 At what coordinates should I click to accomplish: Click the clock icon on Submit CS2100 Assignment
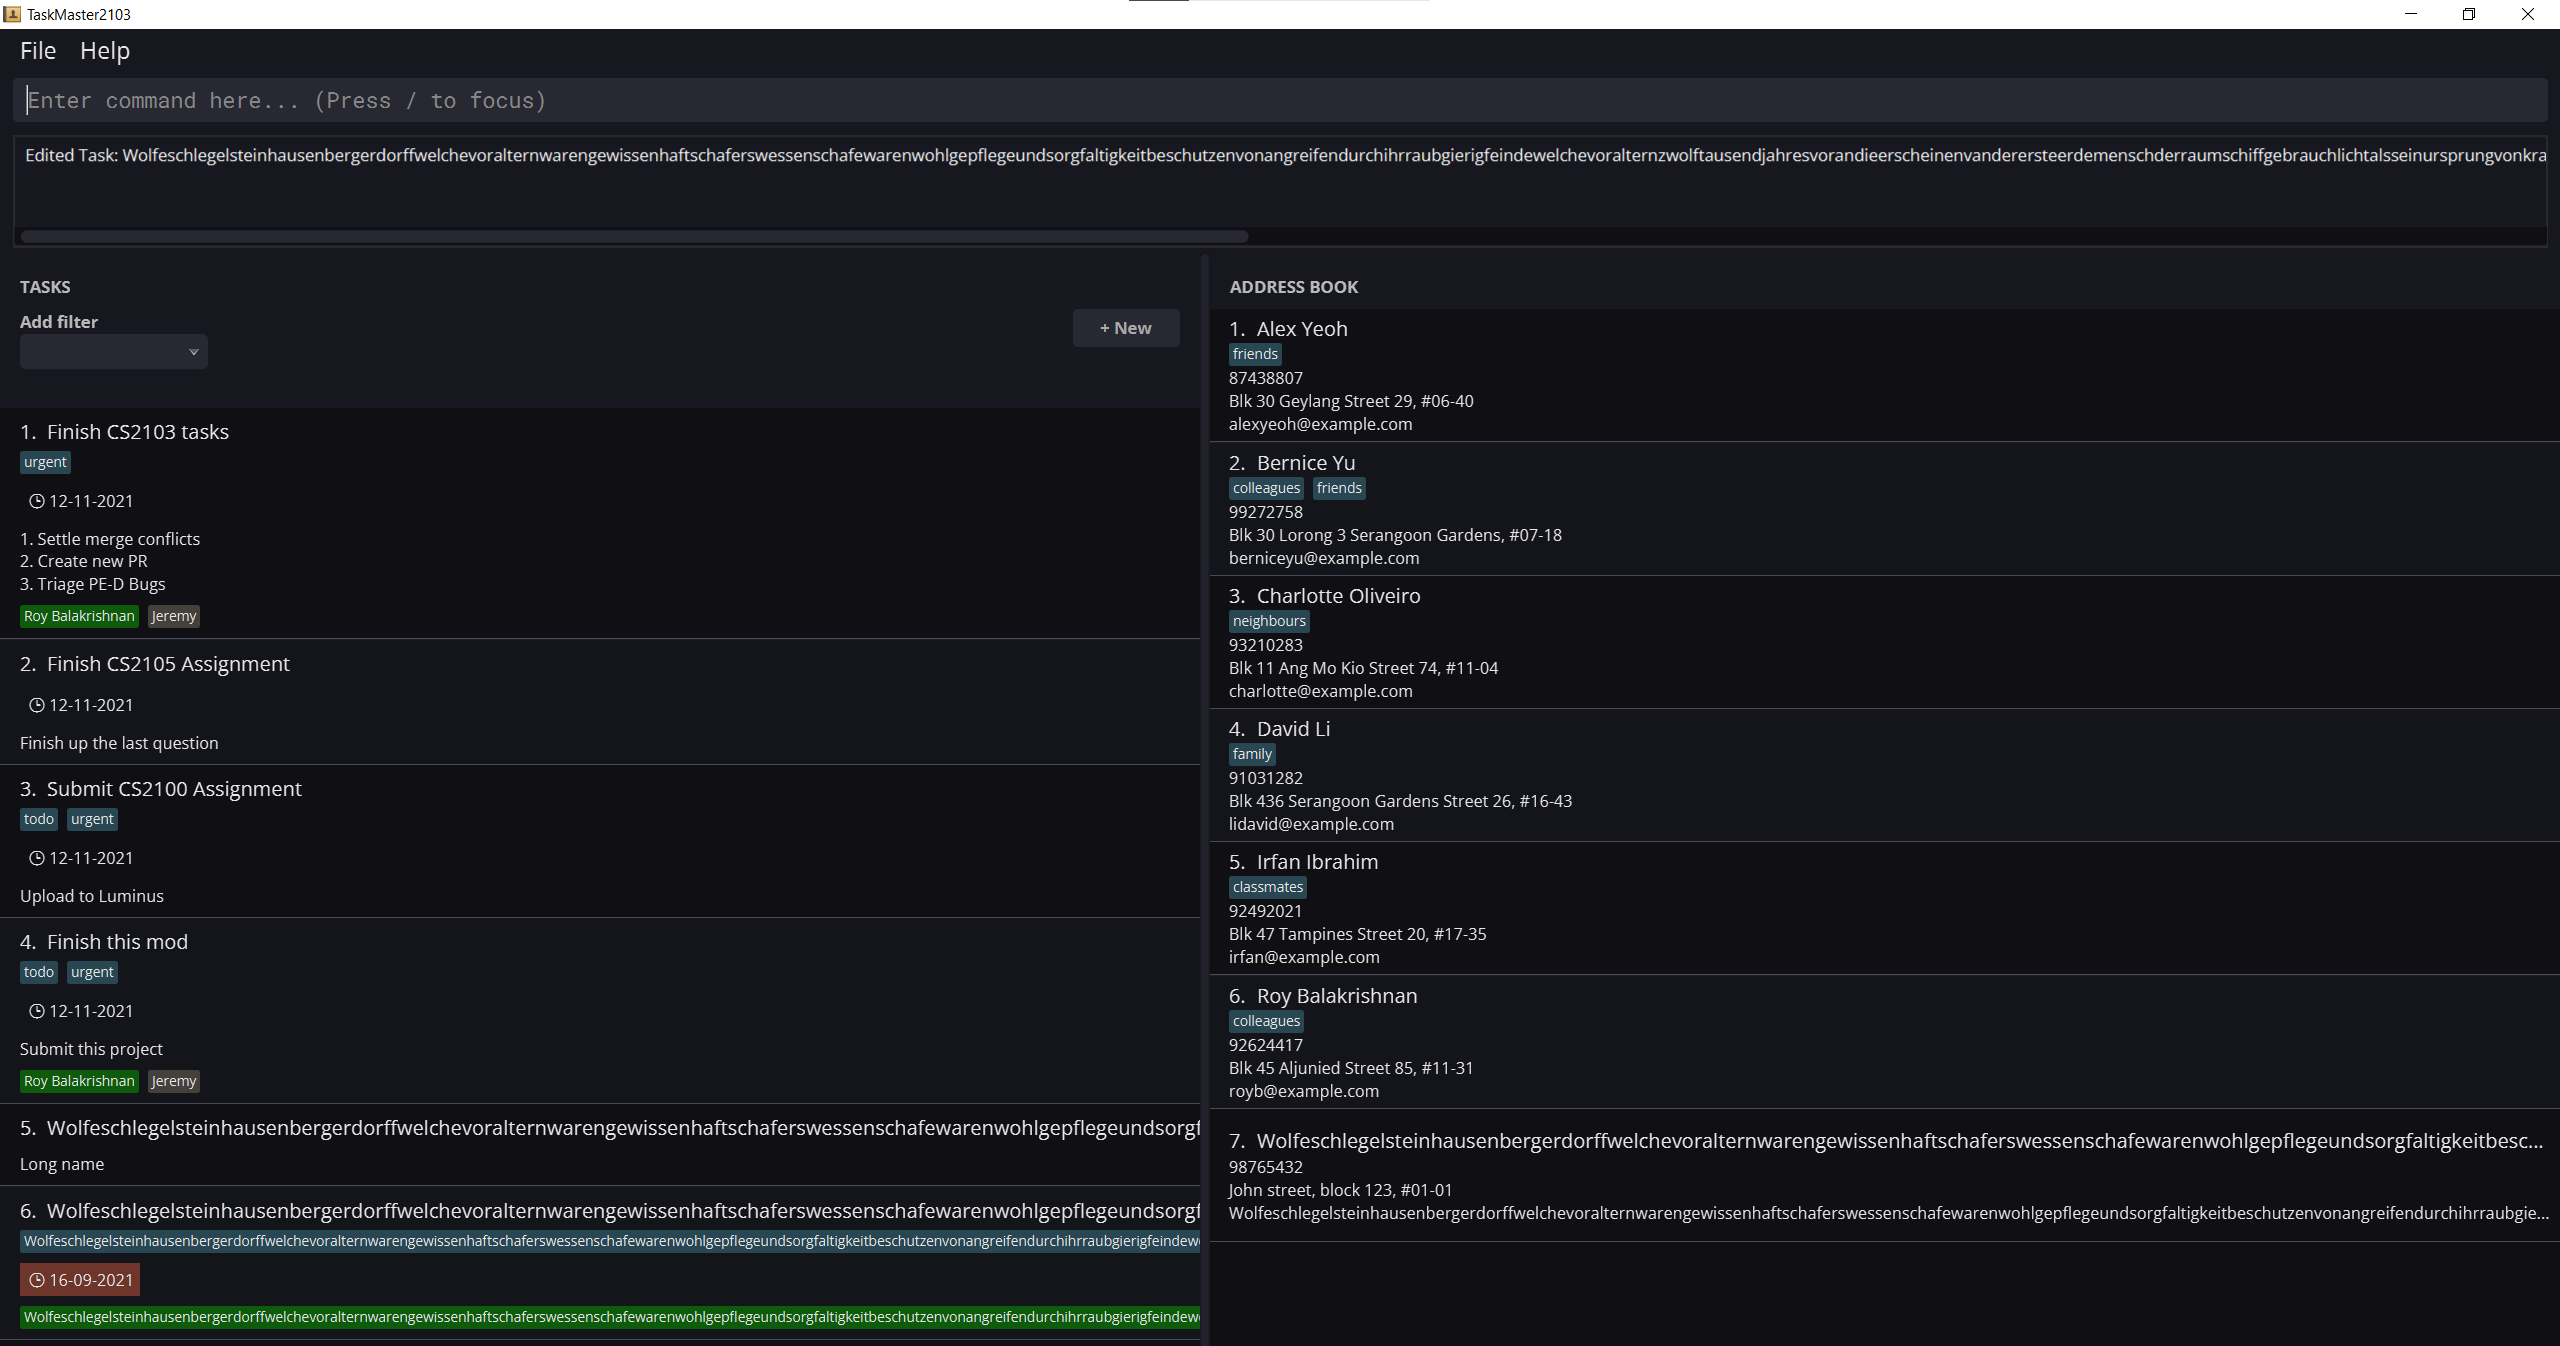pyautogui.click(x=37, y=858)
